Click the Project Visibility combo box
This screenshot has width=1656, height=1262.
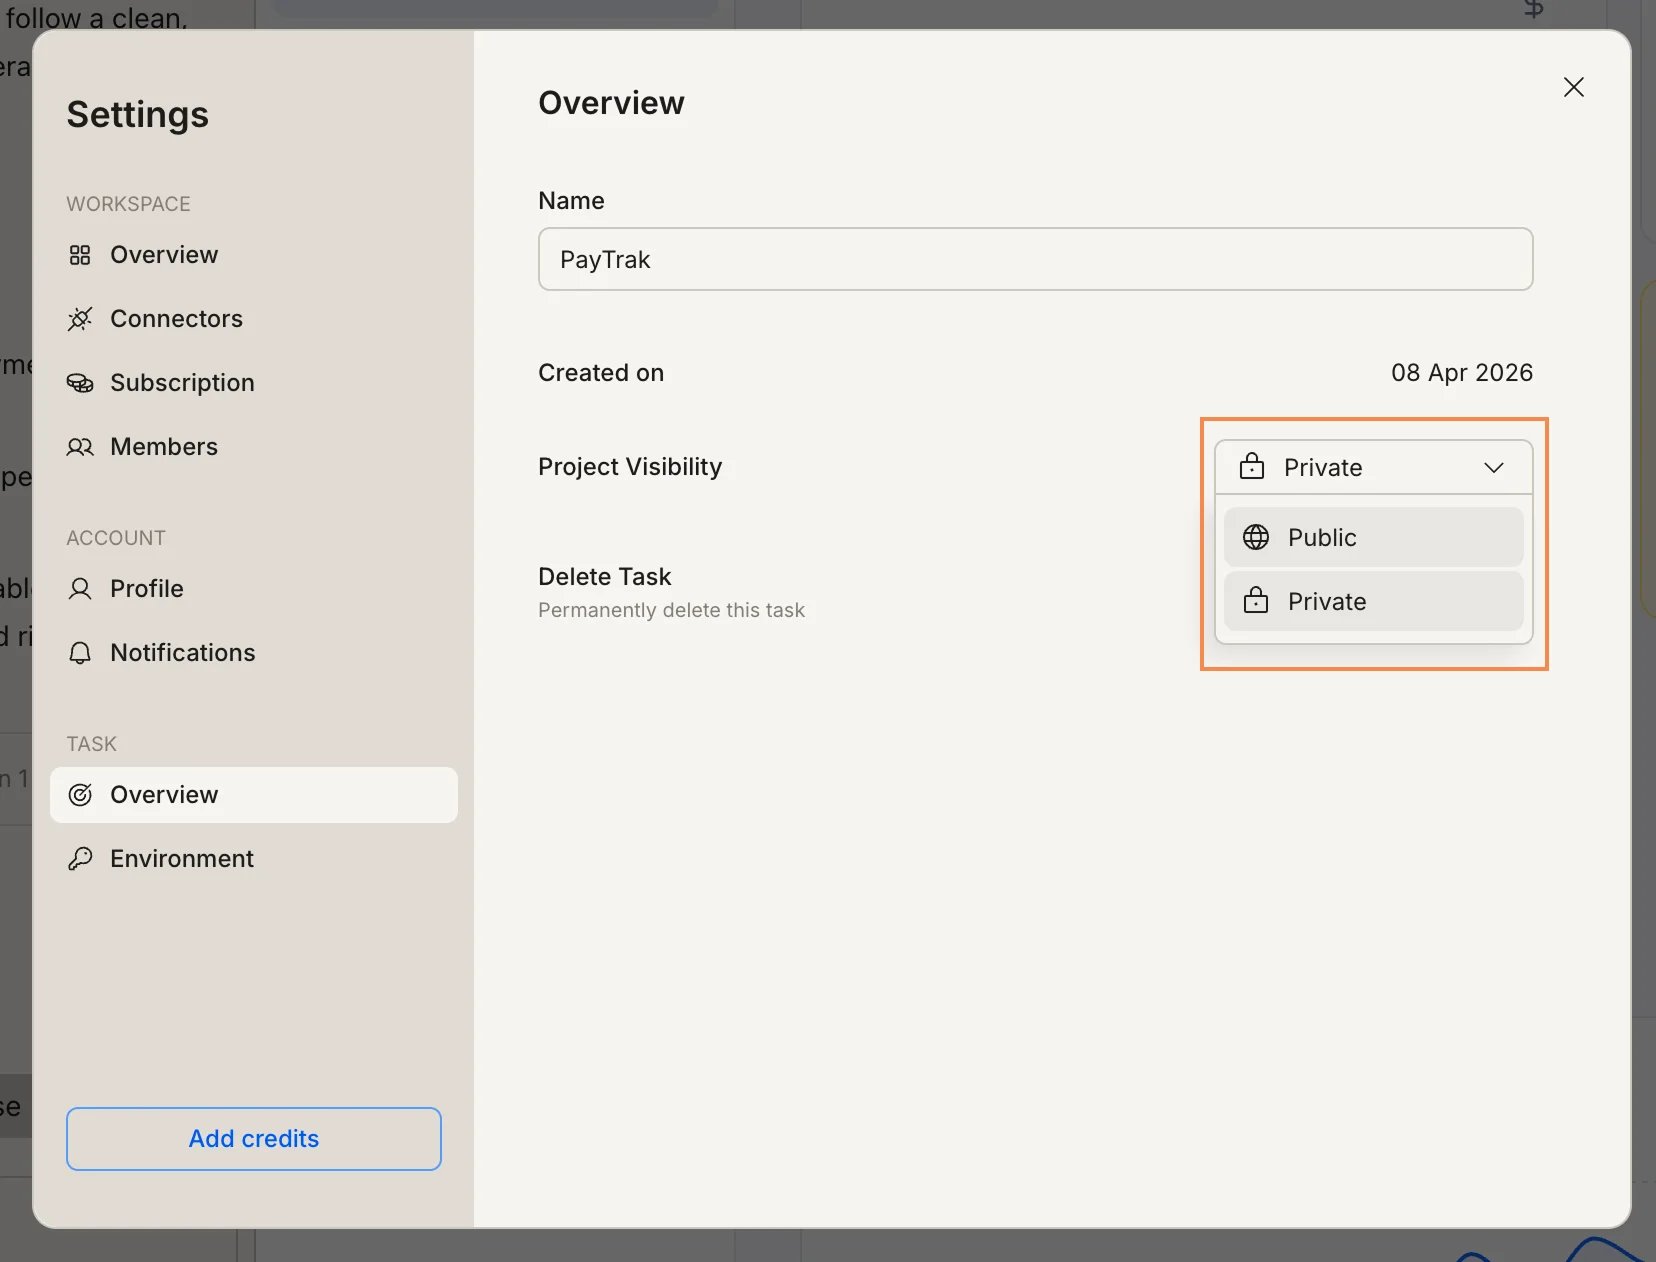click(1374, 467)
